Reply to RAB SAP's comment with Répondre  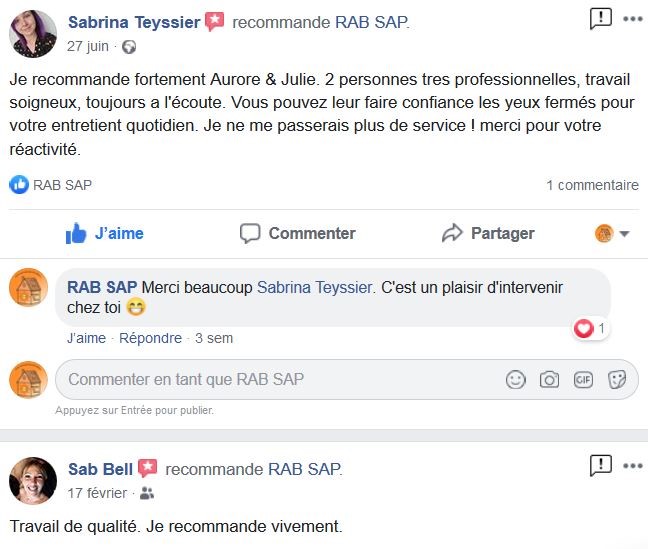pyautogui.click(x=150, y=338)
